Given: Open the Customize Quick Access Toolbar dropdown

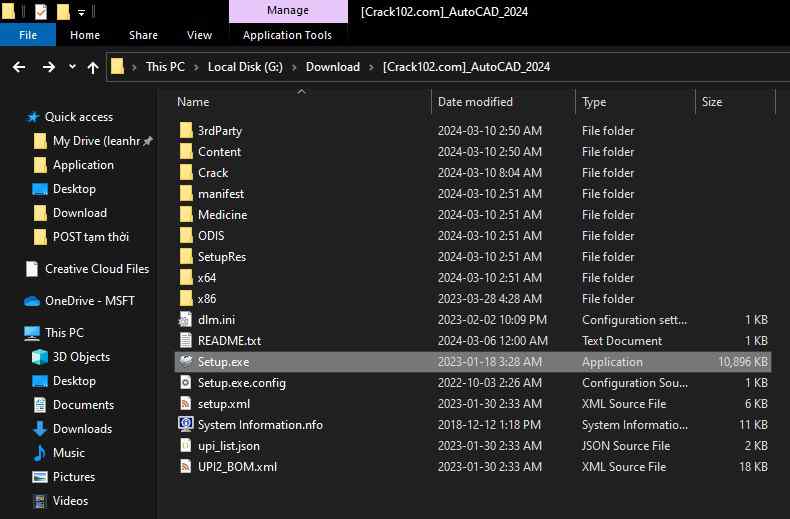Looking at the screenshot, I should (x=81, y=13).
